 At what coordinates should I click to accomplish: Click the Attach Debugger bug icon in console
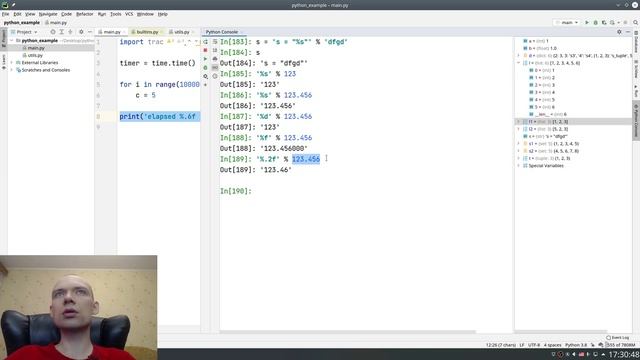205,68
